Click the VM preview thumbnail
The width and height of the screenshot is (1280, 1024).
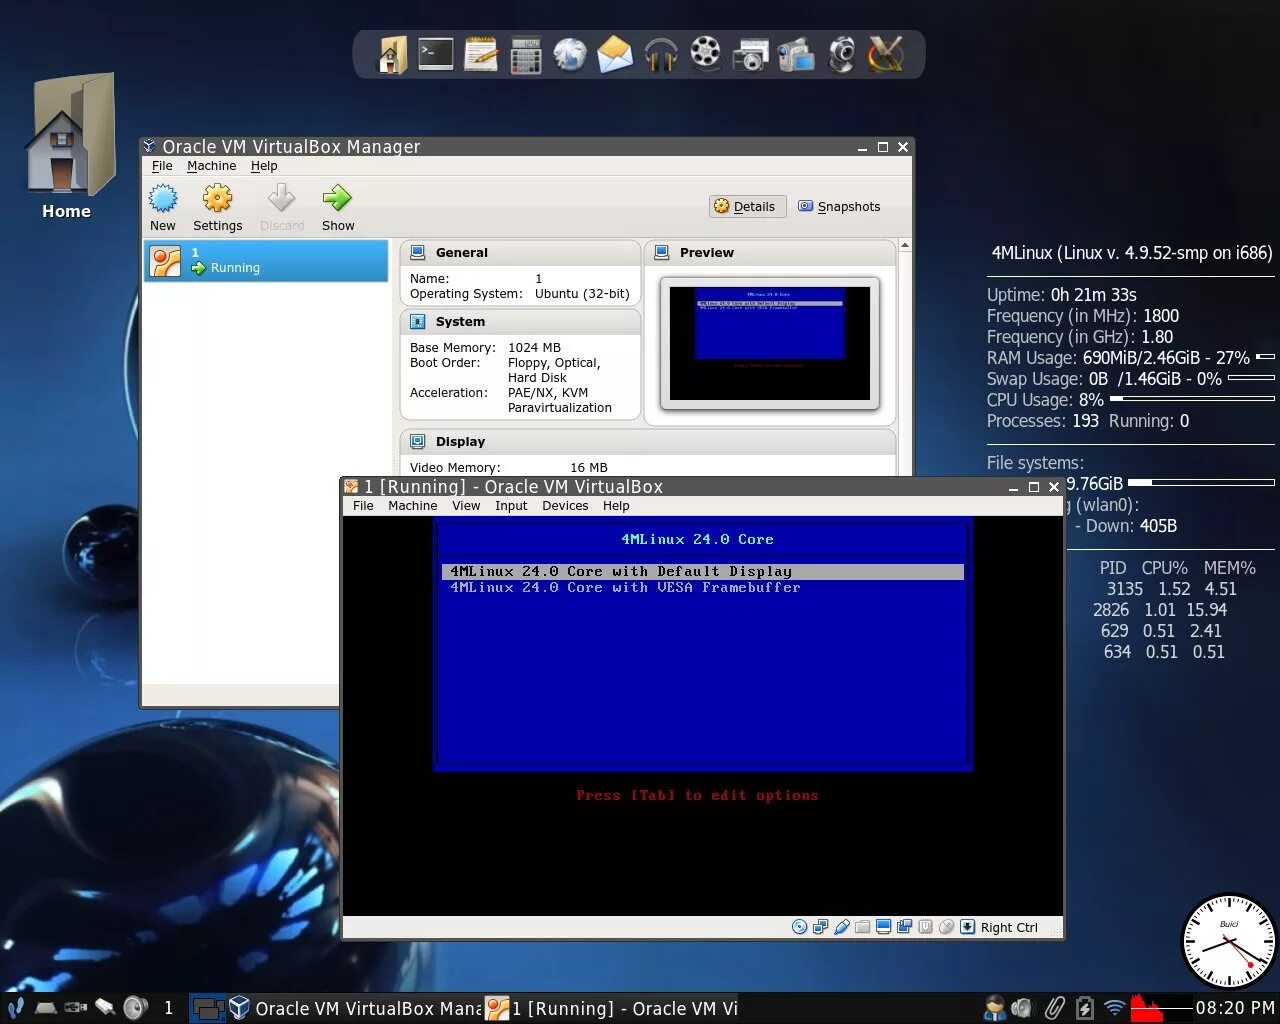[x=770, y=343]
